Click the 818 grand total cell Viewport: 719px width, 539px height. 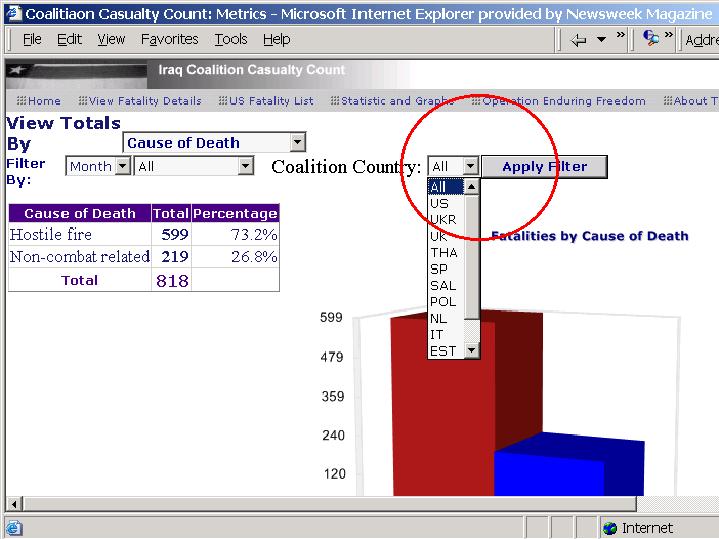171,280
